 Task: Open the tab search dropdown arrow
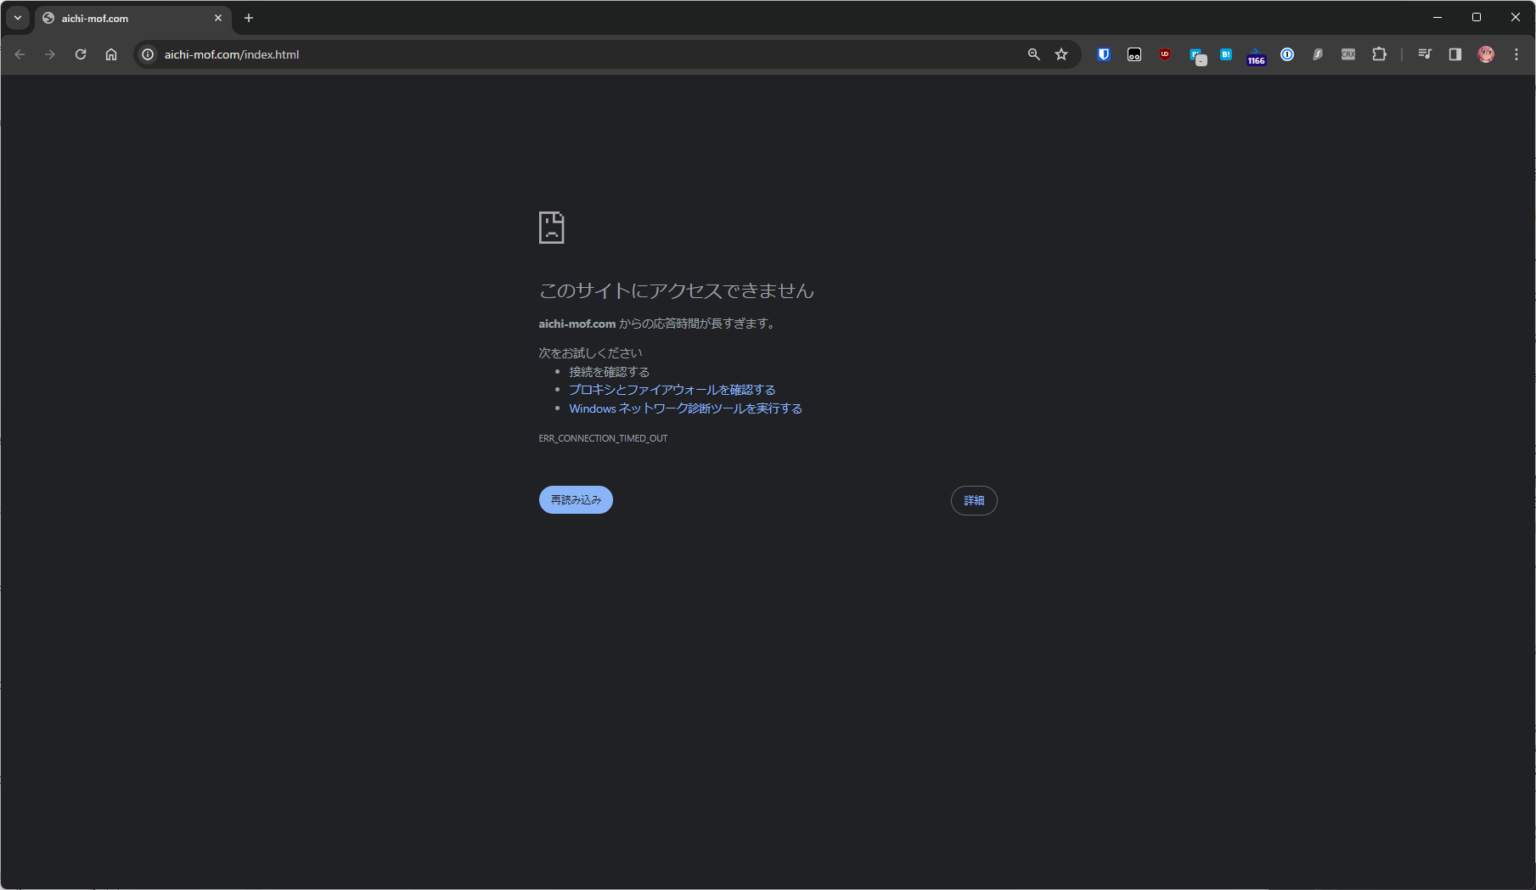click(17, 17)
